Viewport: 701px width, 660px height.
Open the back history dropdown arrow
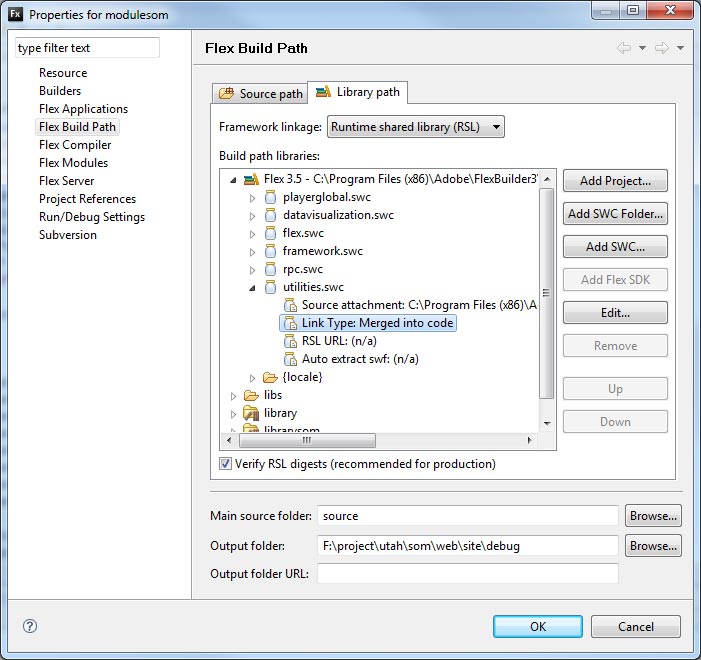(x=642, y=48)
